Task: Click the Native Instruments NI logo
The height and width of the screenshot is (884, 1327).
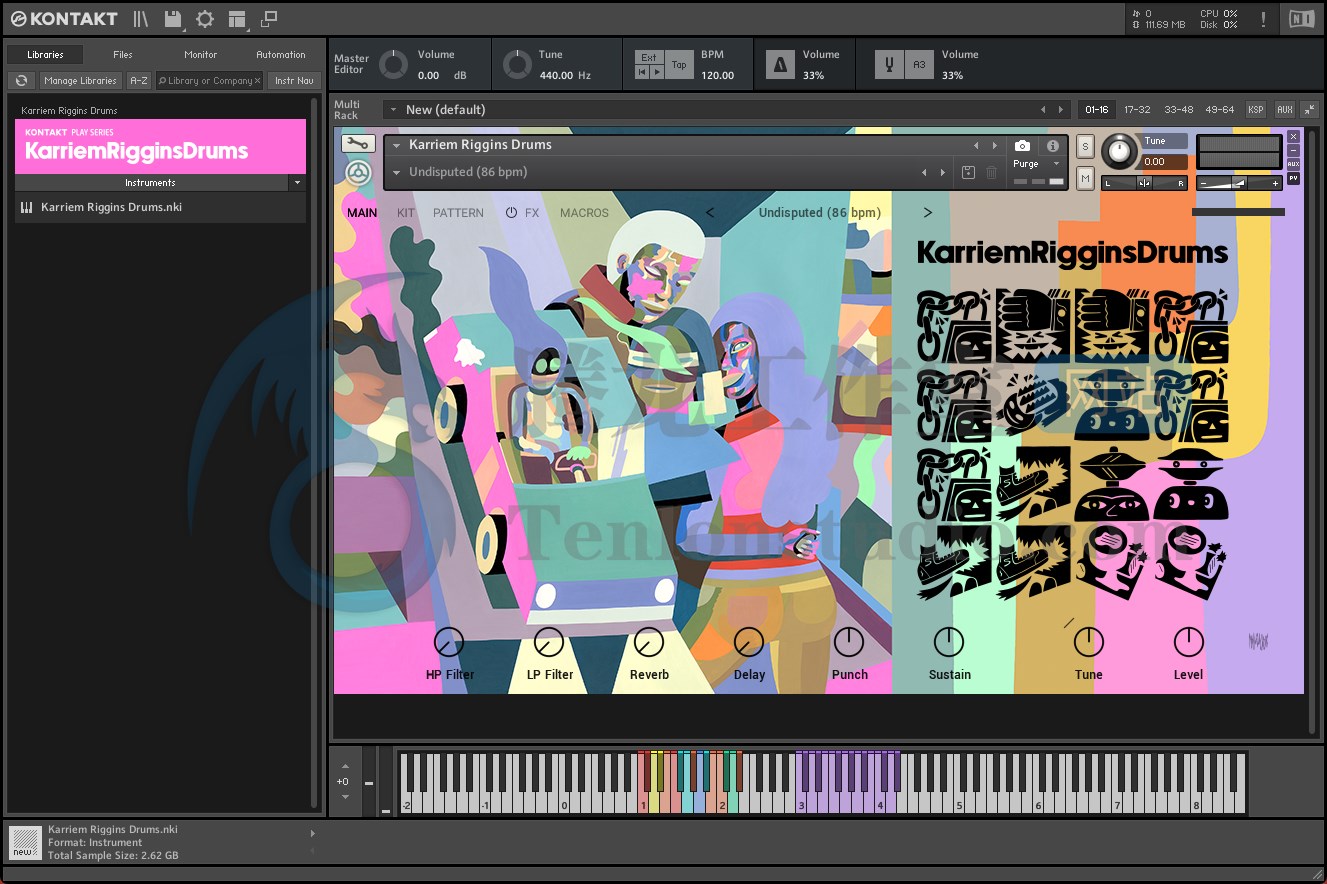Action: (1301, 19)
